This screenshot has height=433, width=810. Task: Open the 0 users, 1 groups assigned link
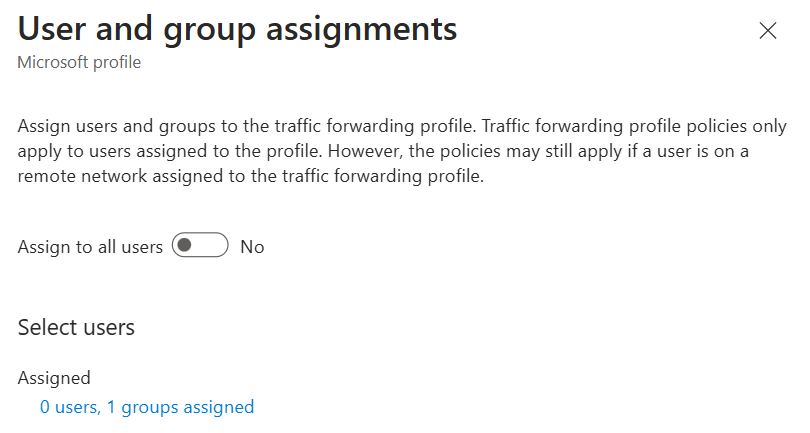[147, 407]
